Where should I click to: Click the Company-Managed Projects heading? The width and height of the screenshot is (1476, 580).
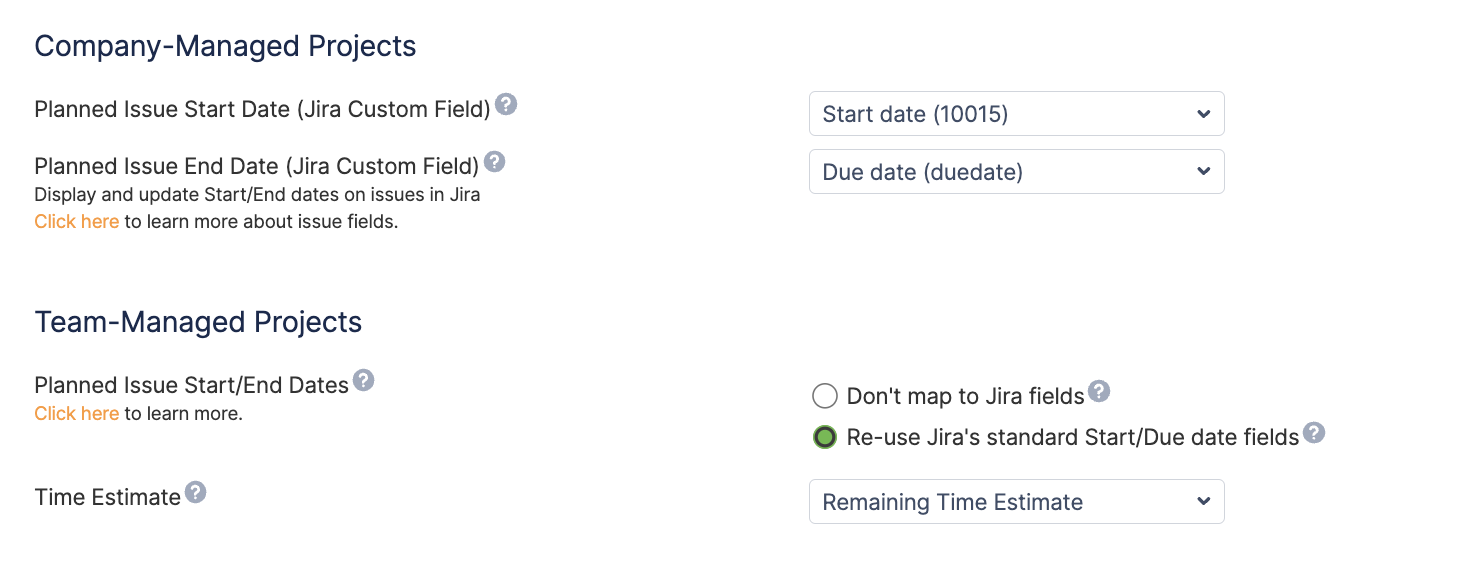coord(225,46)
